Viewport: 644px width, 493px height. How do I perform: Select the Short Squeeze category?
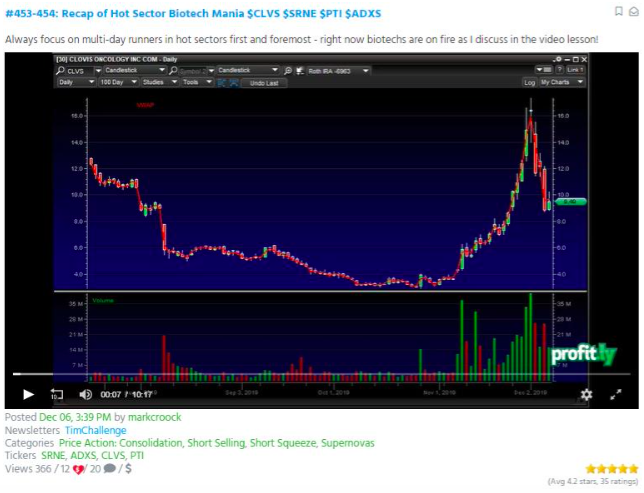(x=283, y=442)
